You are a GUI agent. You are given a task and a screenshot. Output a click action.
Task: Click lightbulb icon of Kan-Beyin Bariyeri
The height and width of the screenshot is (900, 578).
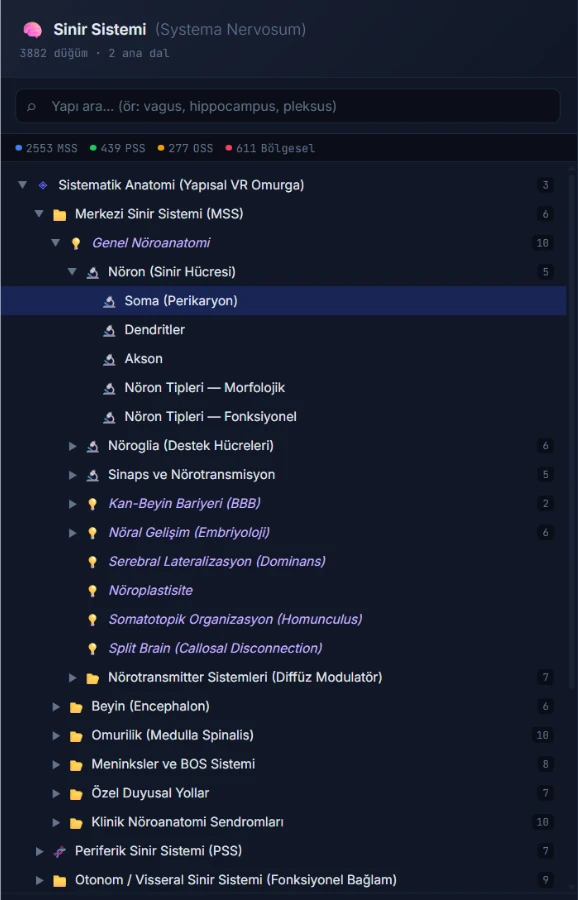pyautogui.click(x=92, y=504)
